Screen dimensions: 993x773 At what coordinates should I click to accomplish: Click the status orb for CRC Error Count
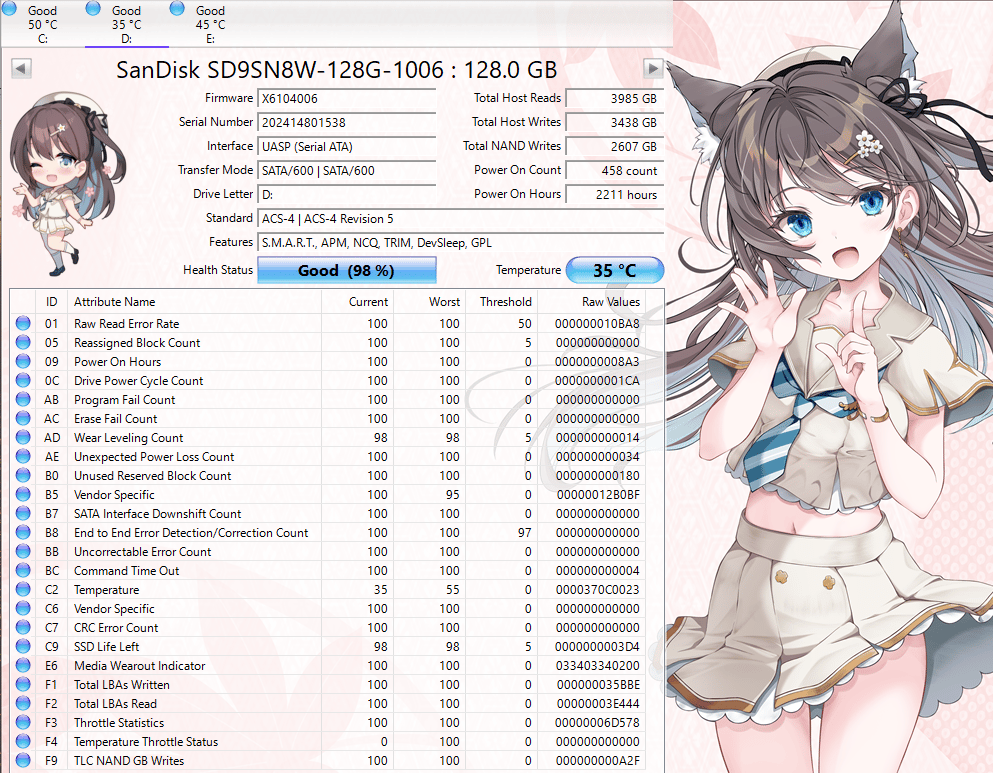[x=23, y=627]
